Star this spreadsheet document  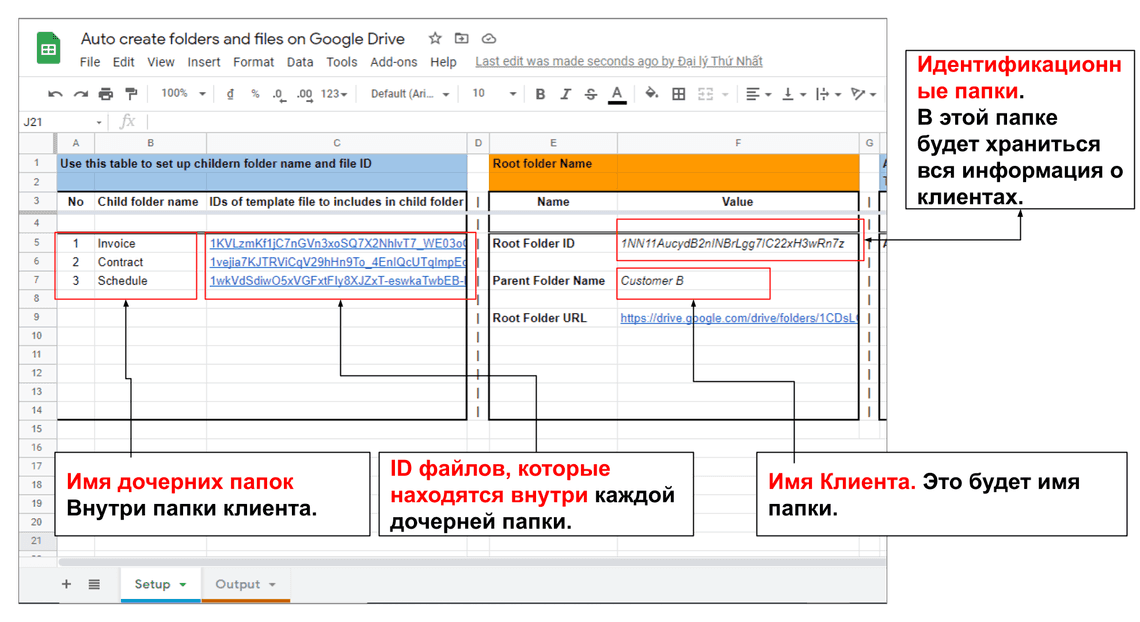tap(435, 39)
